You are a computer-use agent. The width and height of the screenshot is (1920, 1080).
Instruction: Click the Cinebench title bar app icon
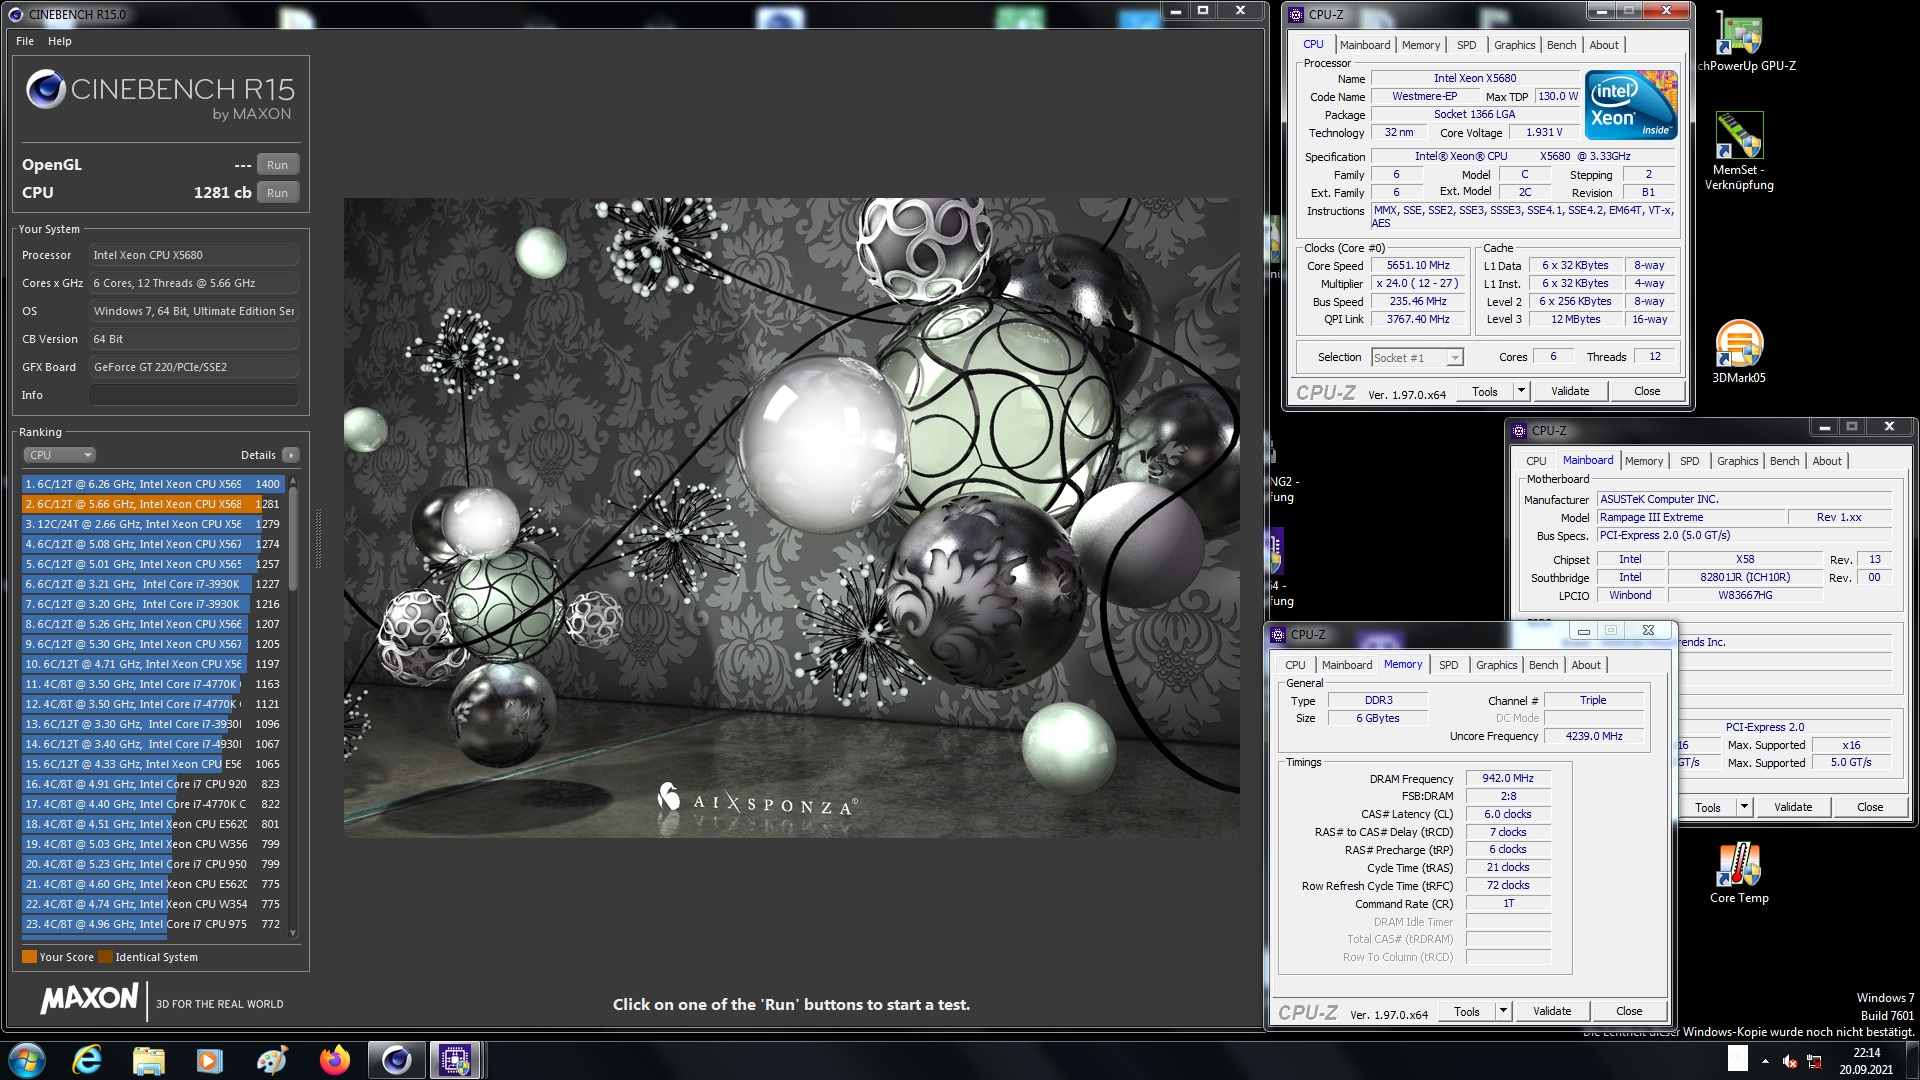click(15, 14)
